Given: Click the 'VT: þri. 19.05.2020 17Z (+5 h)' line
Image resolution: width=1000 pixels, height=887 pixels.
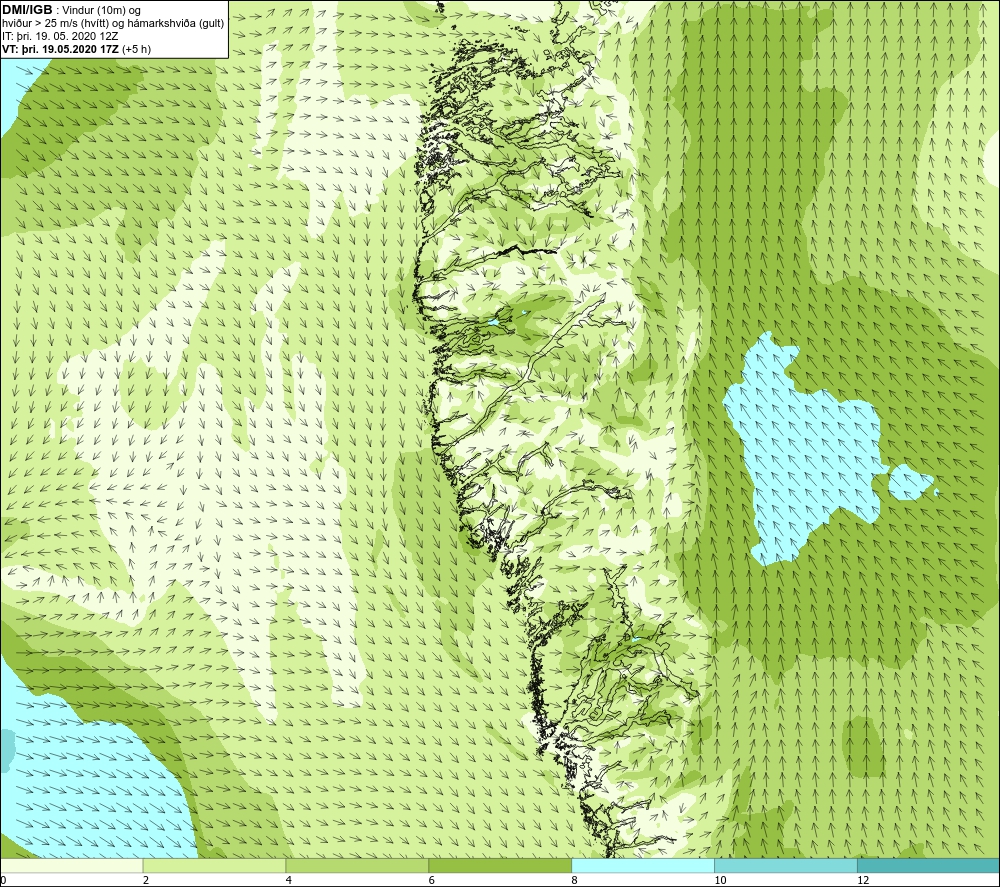Looking at the screenshot, I should [x=77, y=49].
